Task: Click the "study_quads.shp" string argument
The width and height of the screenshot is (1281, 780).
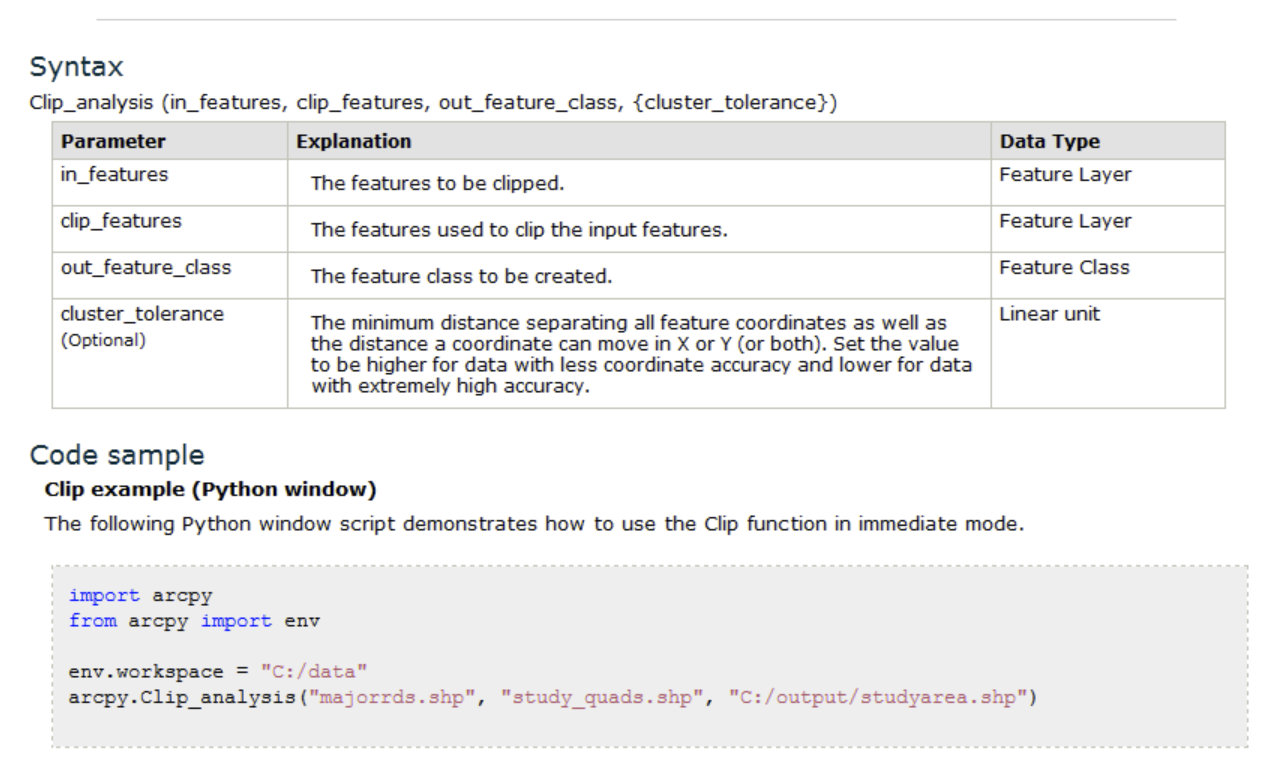Action: (602, 697)
